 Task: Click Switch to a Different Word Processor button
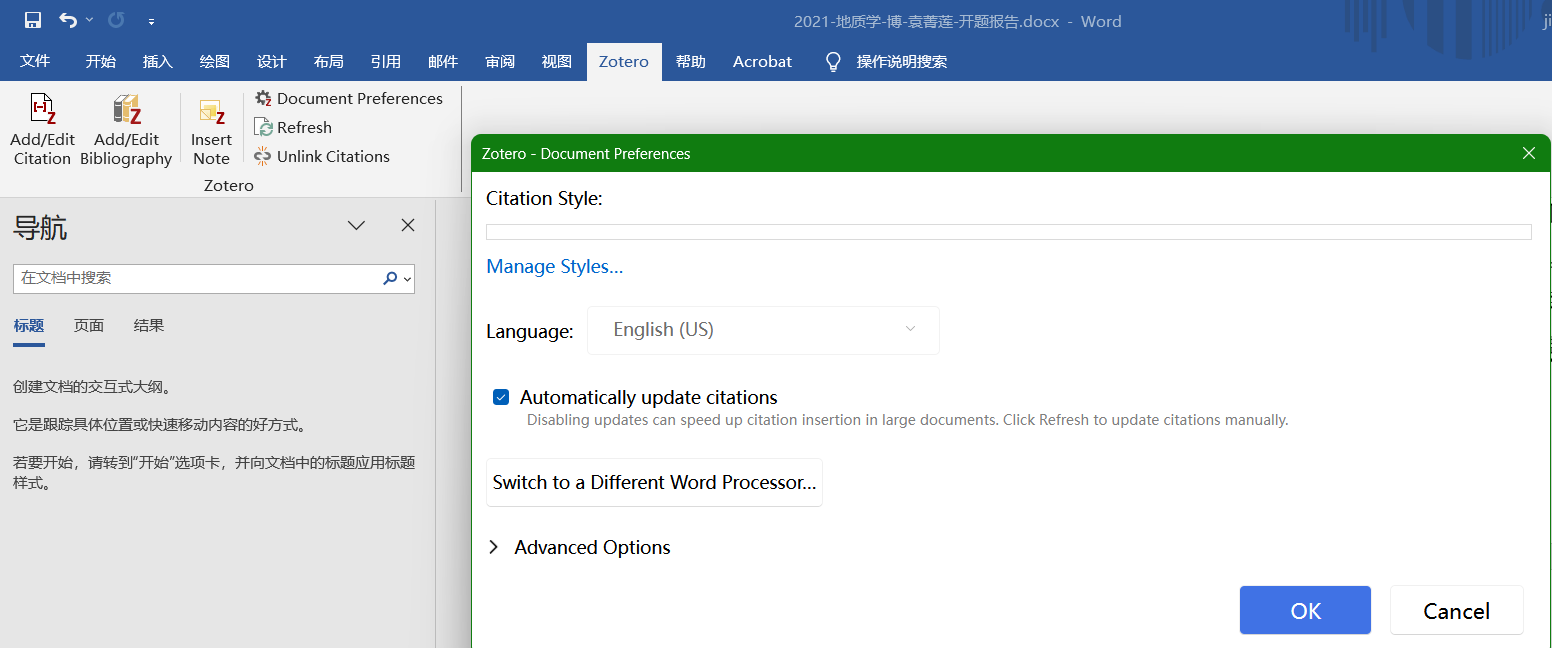(x=654, y=483)
